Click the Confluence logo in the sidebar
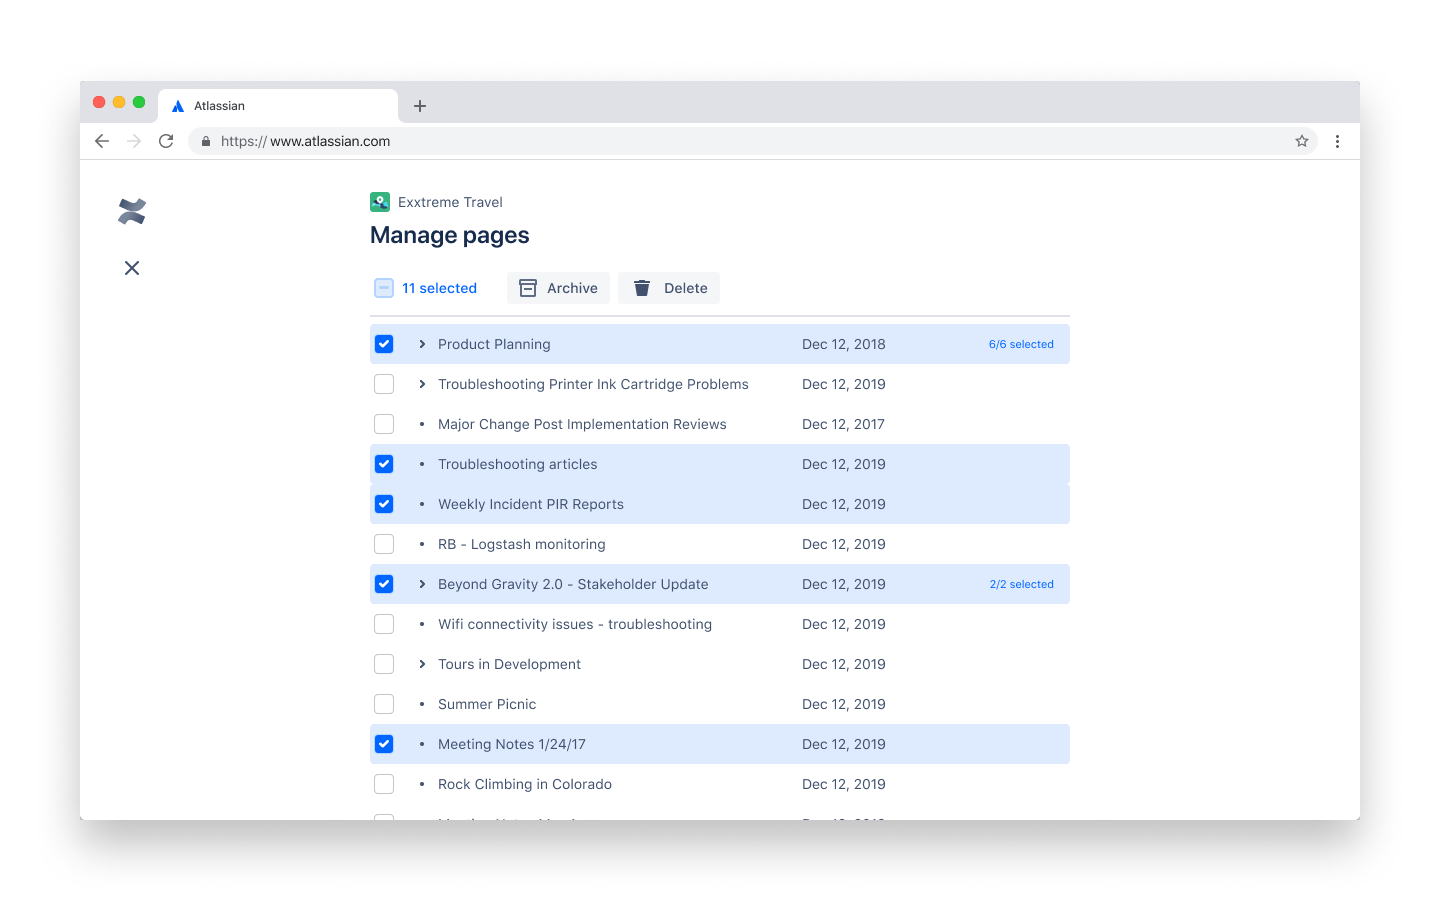 coord(131,211)
